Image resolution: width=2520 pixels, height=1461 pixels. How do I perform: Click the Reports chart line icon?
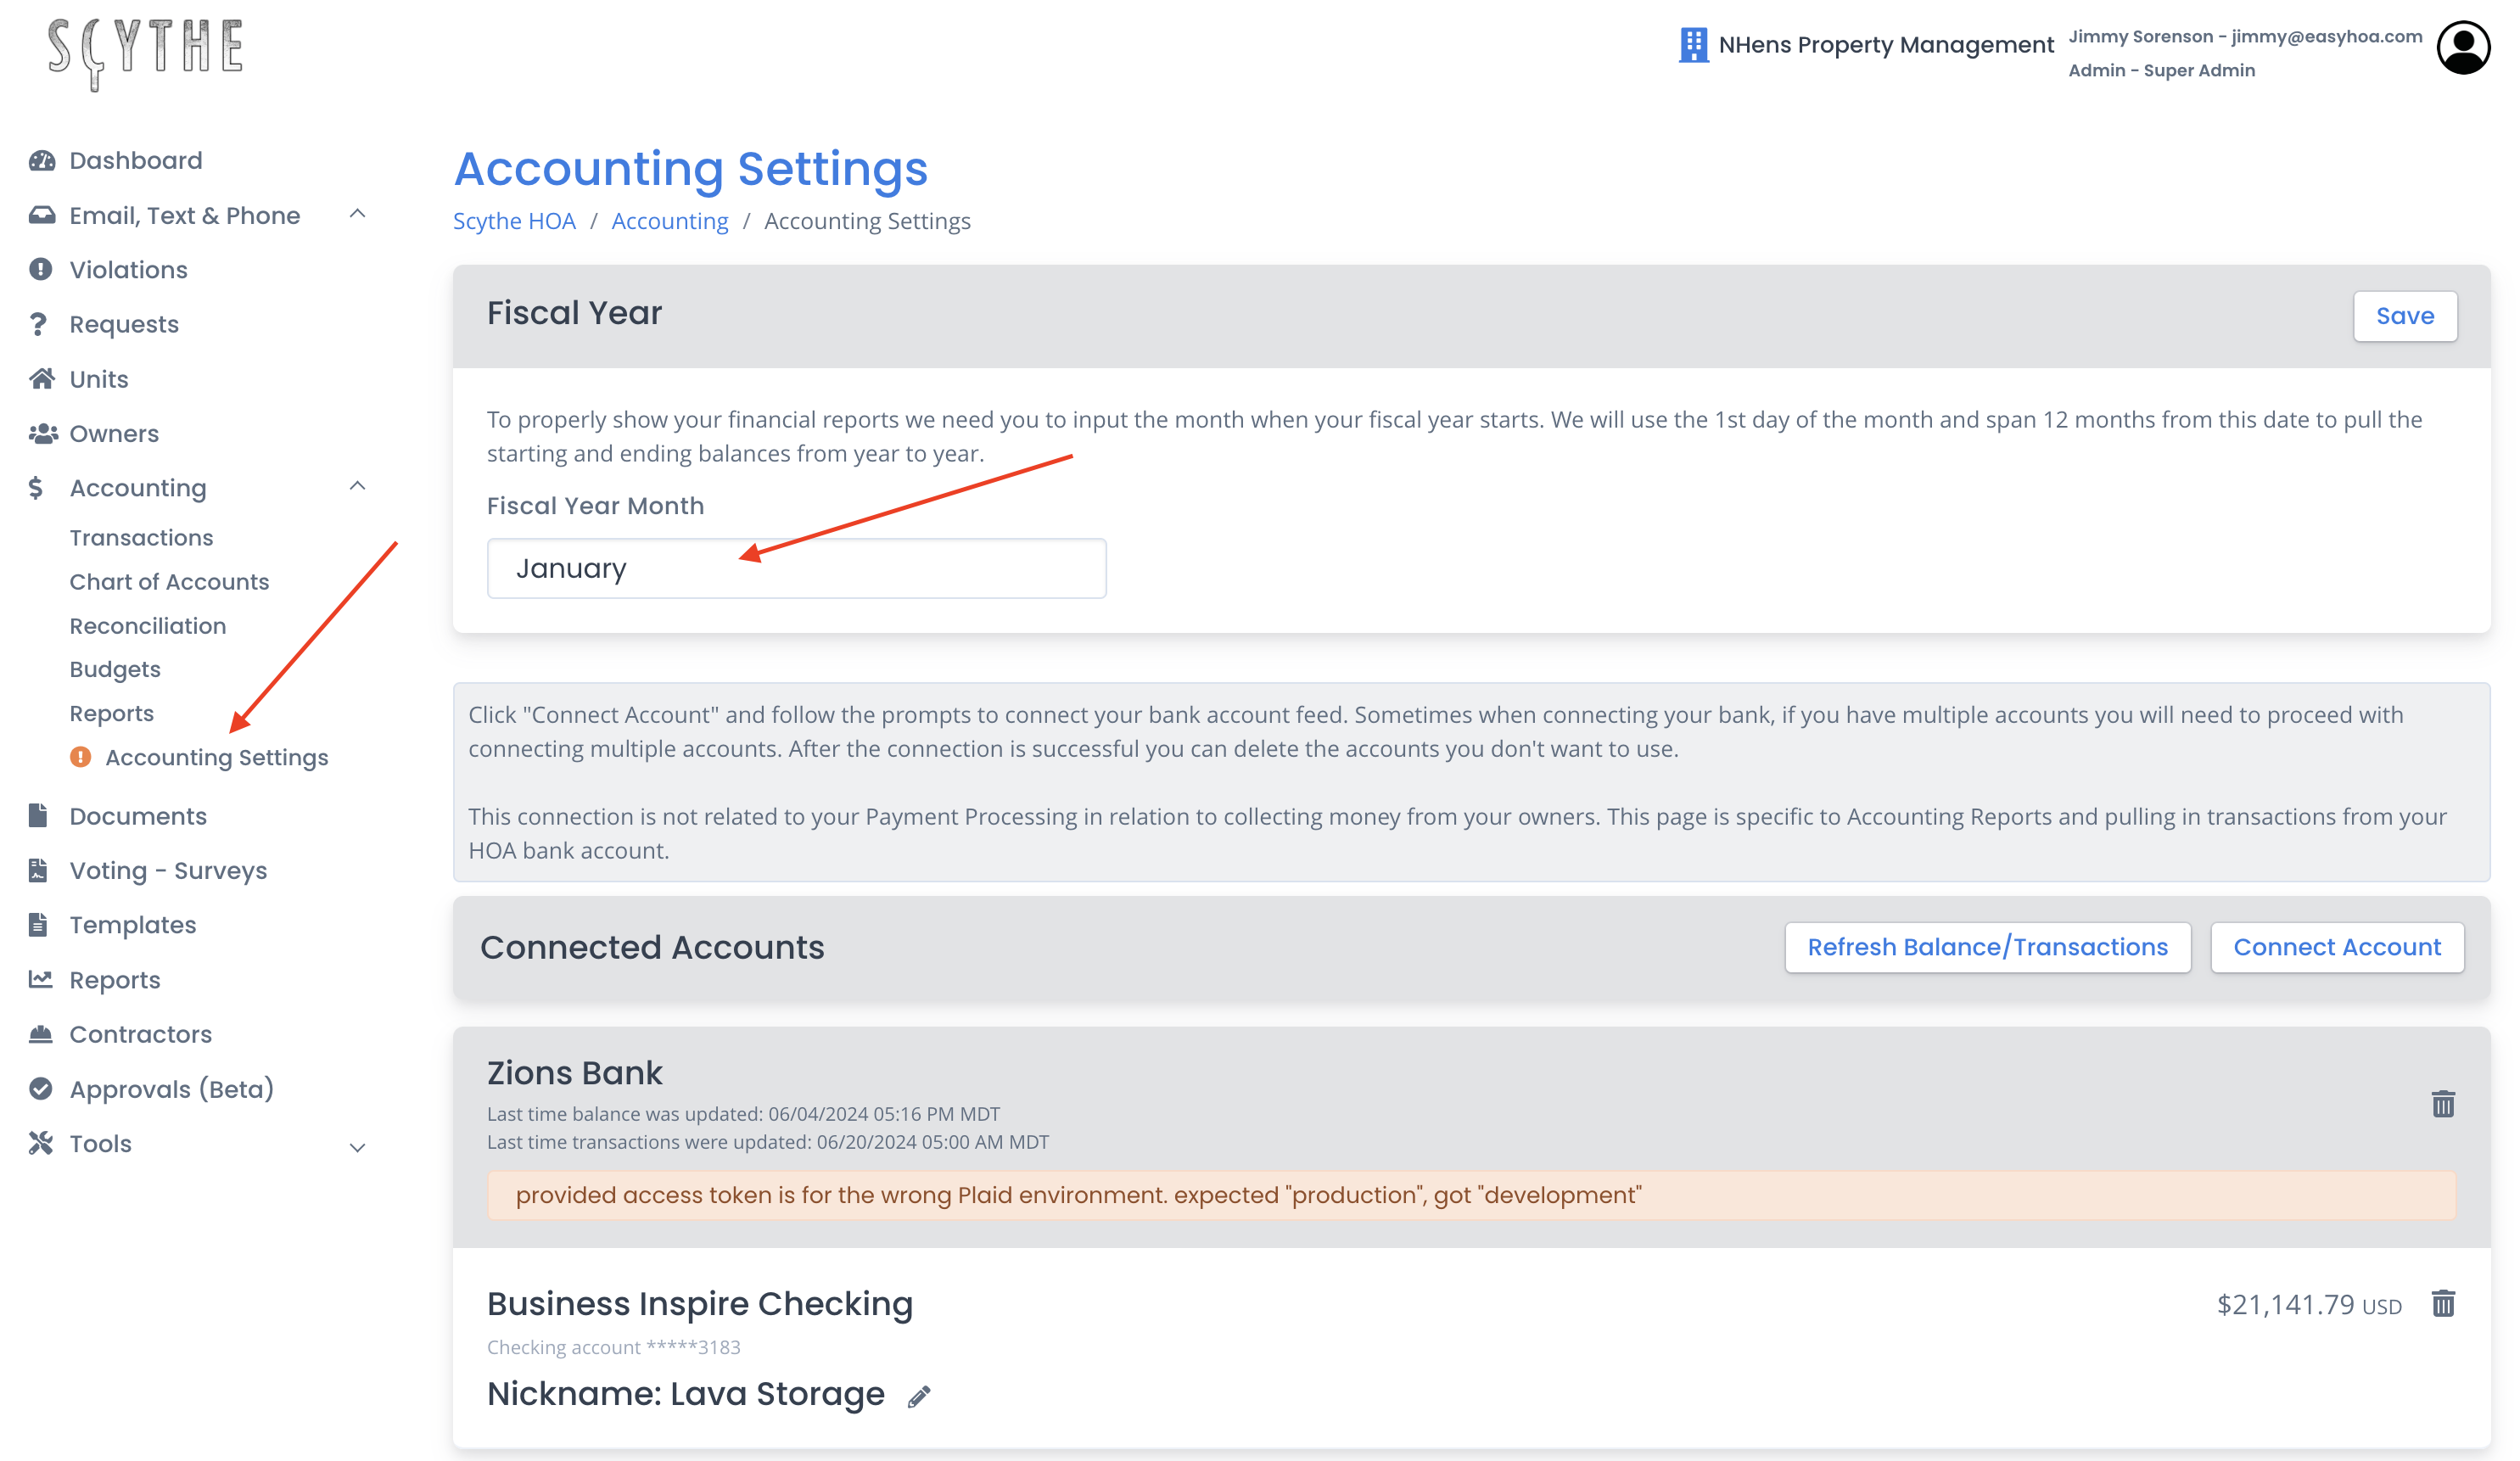coord(40,979)
